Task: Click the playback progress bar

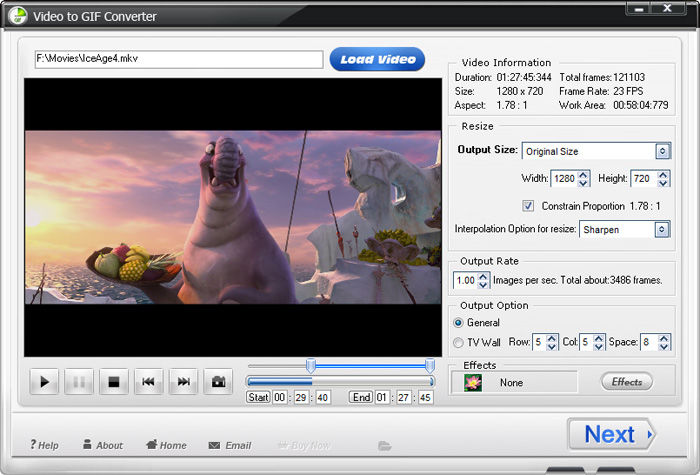Action: tap(340, 381)
